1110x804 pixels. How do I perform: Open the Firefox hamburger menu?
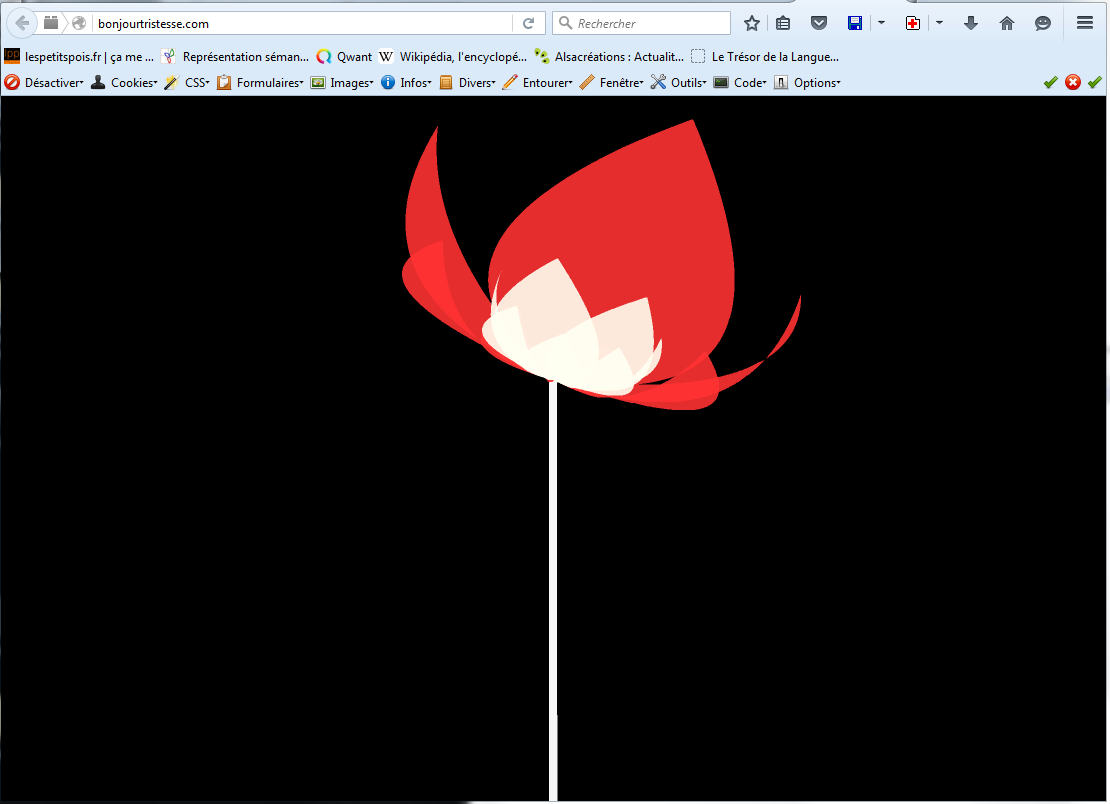pos(1085,23)
